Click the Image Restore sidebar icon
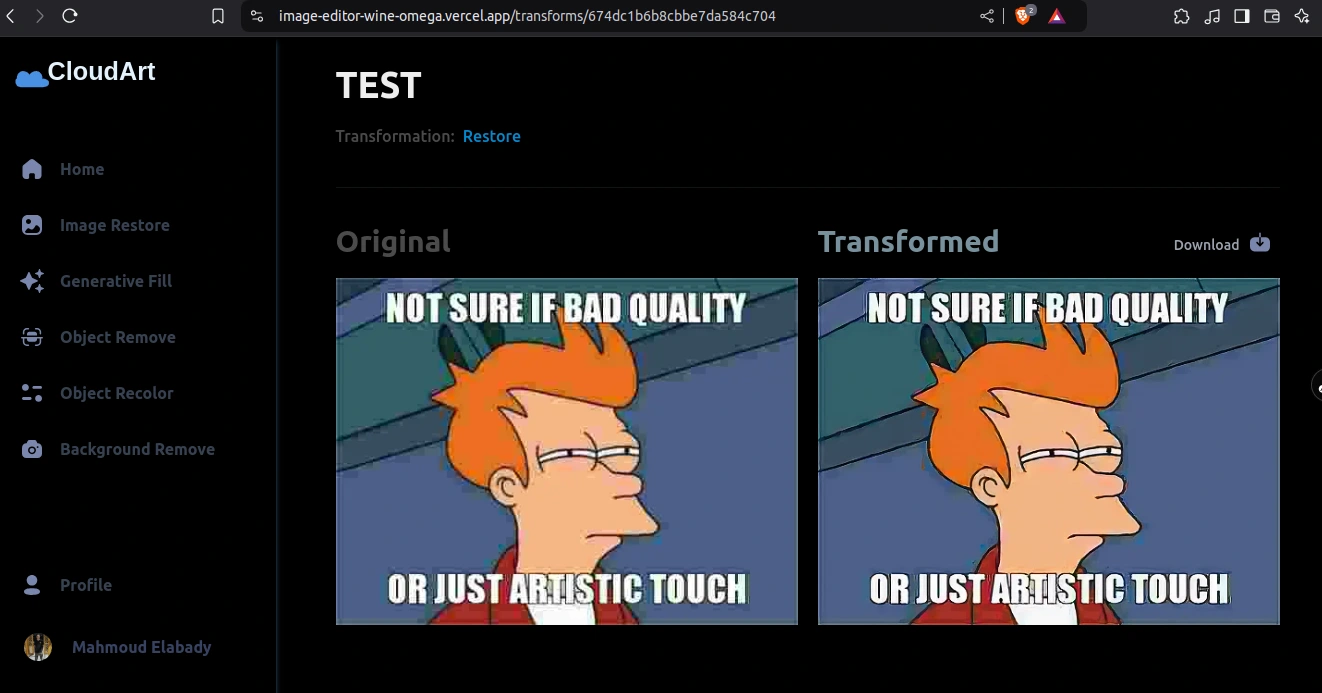 click(x=32, y=225)
